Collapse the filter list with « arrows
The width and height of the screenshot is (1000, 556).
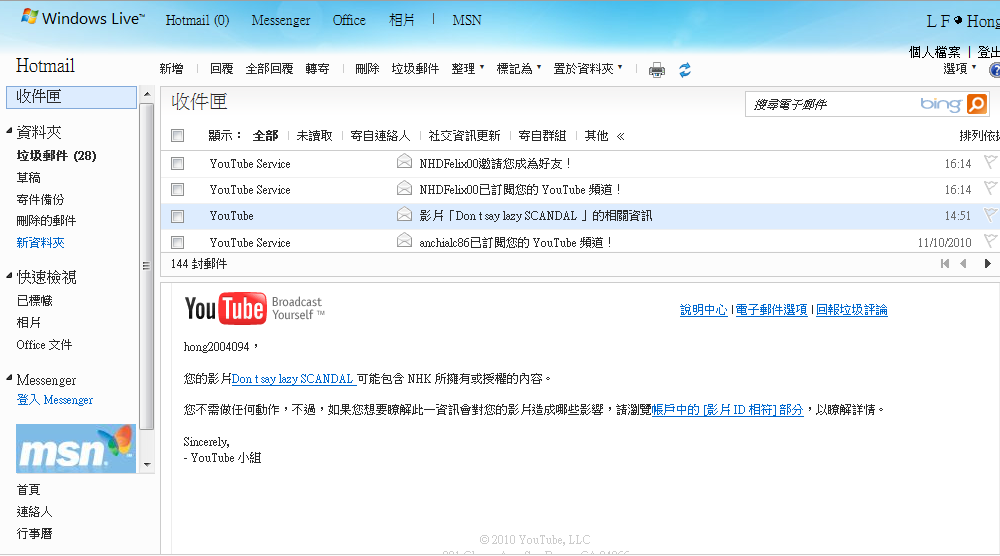tap(621, 136)
